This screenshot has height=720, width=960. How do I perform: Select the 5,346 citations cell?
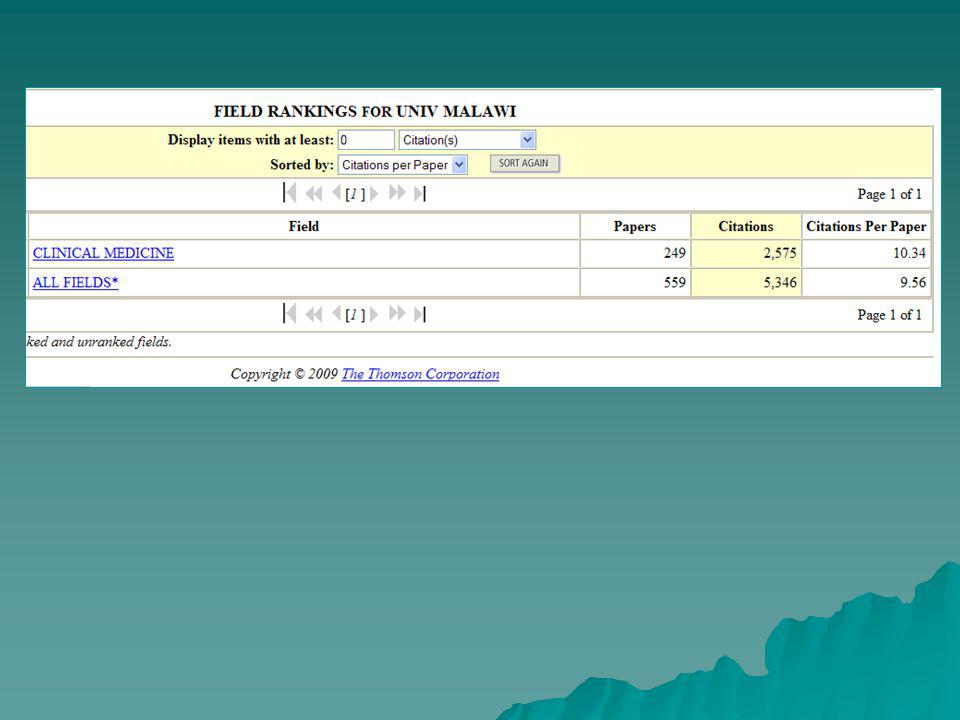(746, 282)
